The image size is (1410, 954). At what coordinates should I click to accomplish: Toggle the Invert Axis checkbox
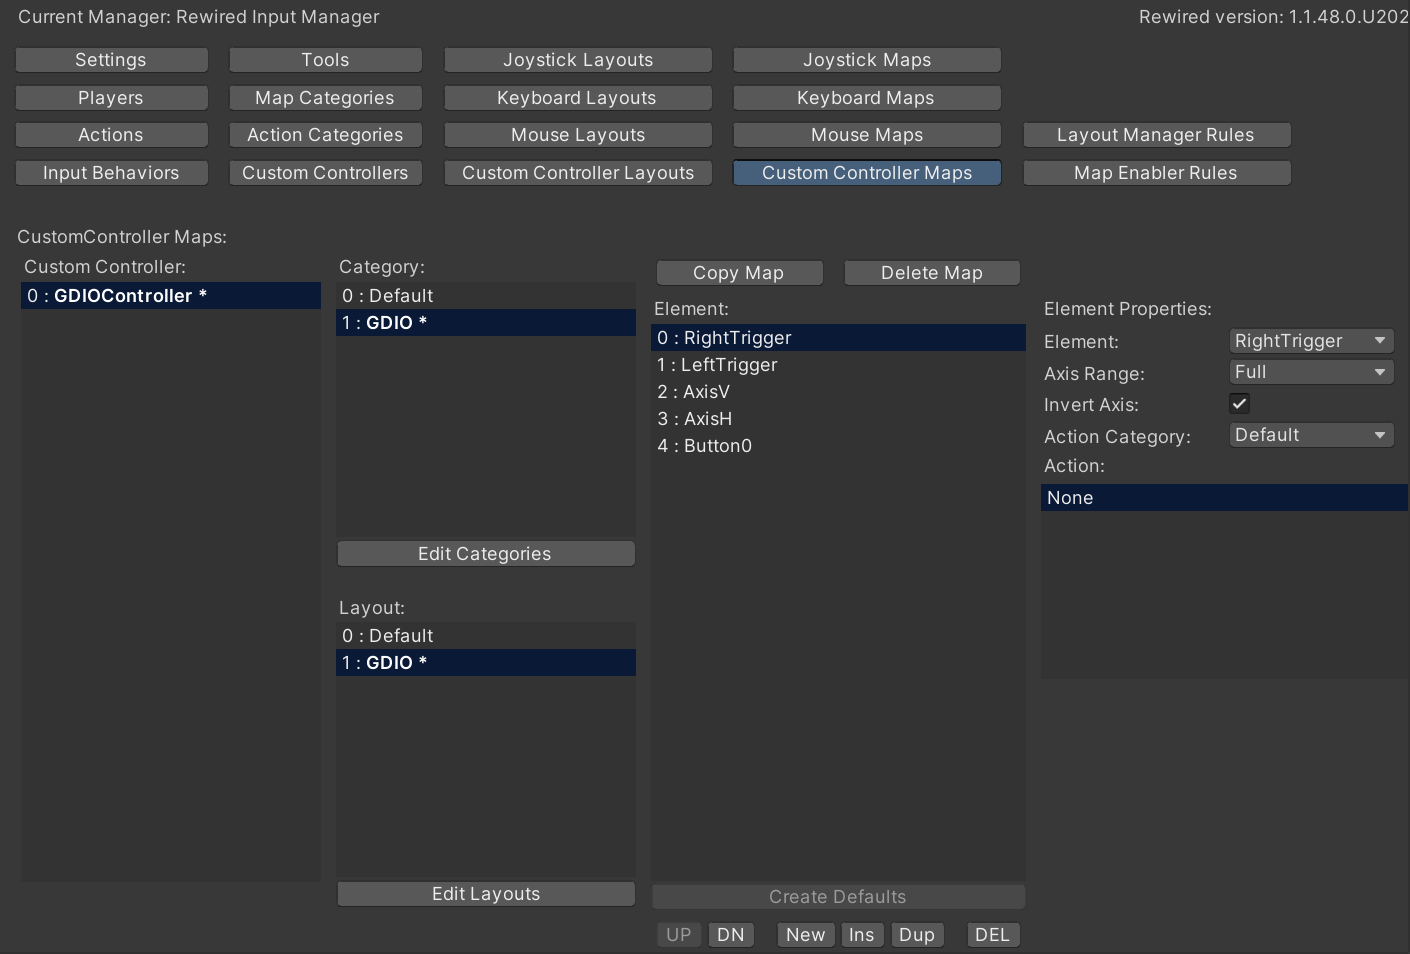(x=1239, y=404)
